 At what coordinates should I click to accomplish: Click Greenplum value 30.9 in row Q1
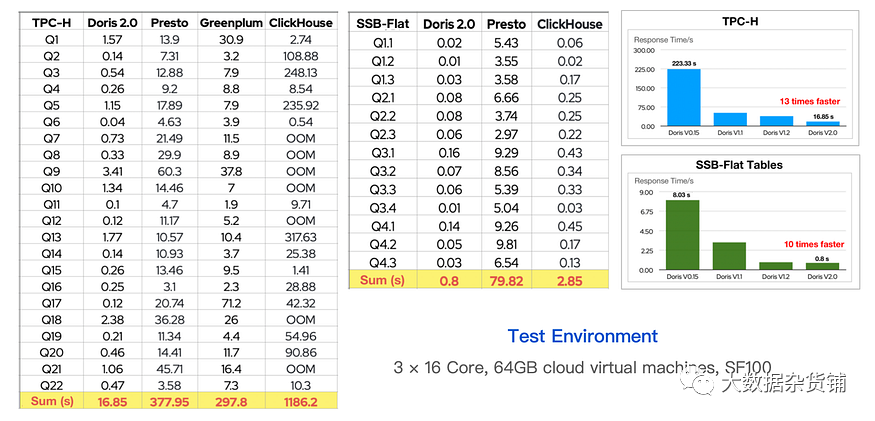pos(231,40)
